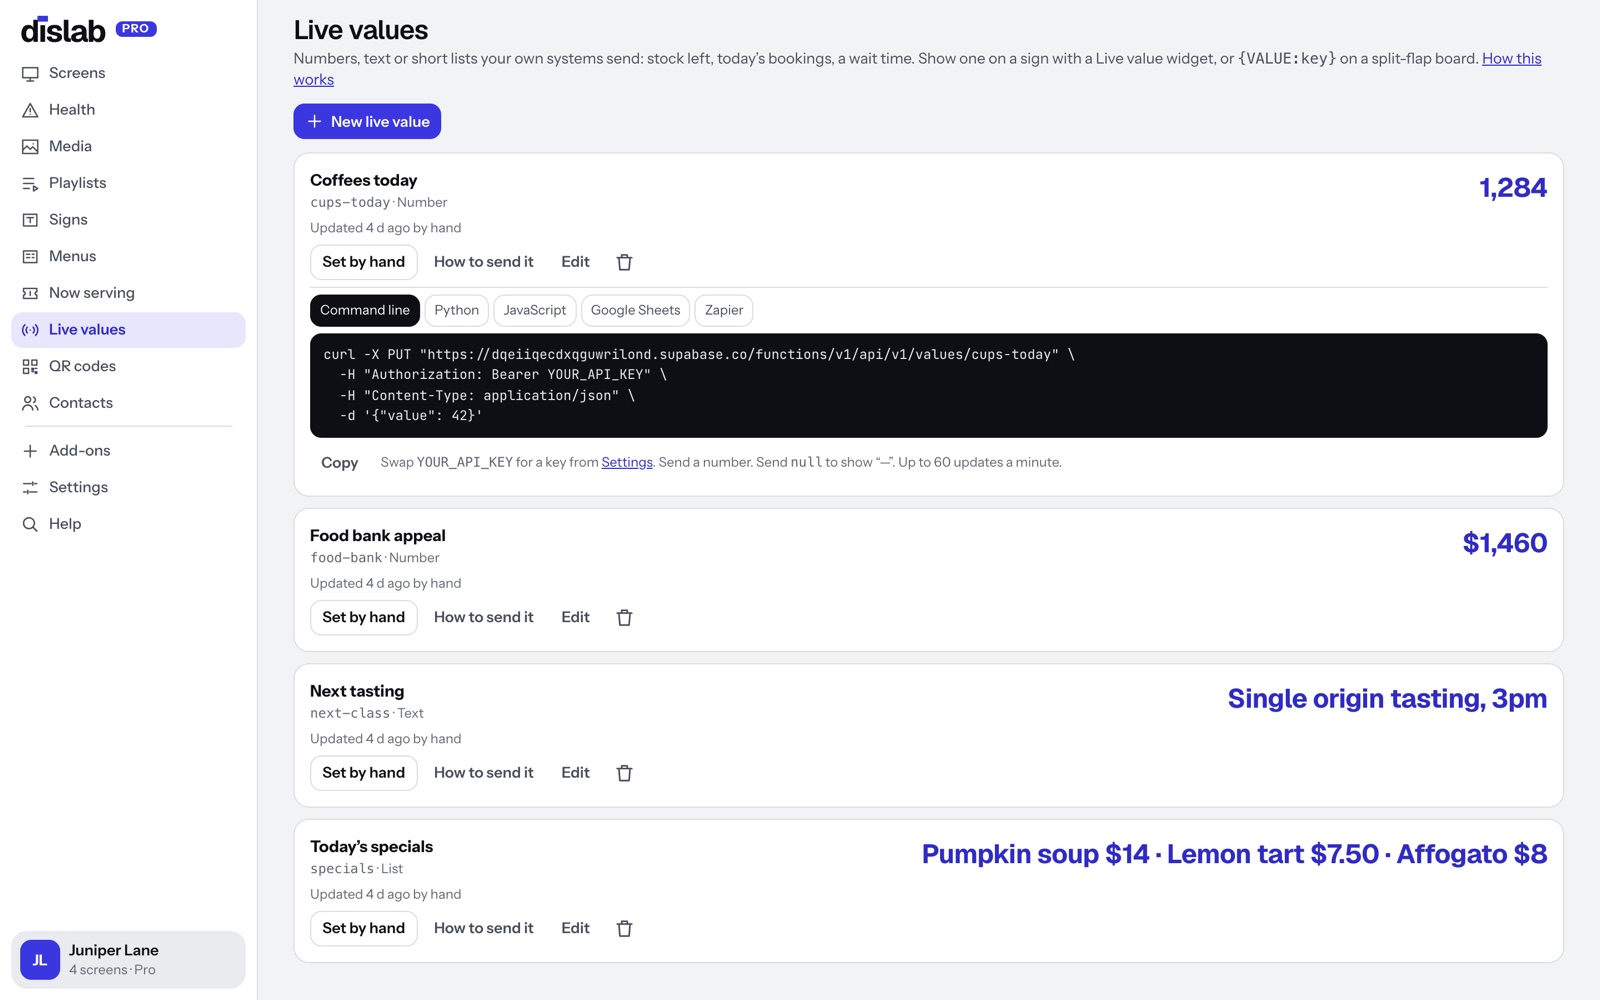Select the Command line tab
Image resolution: width=1600 pixels, height=1000 pixels.
365,310
